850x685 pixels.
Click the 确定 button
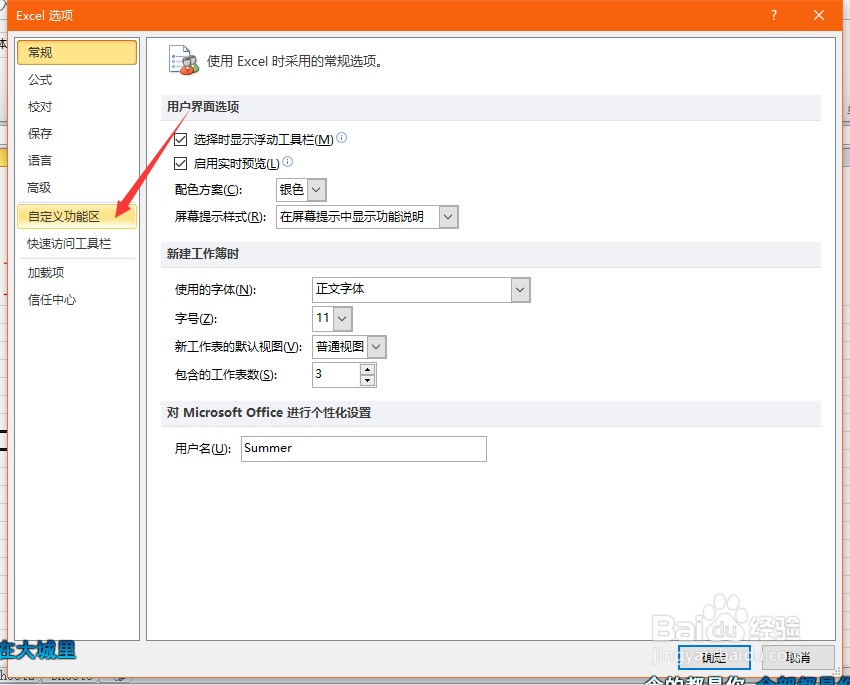[714, 657]
